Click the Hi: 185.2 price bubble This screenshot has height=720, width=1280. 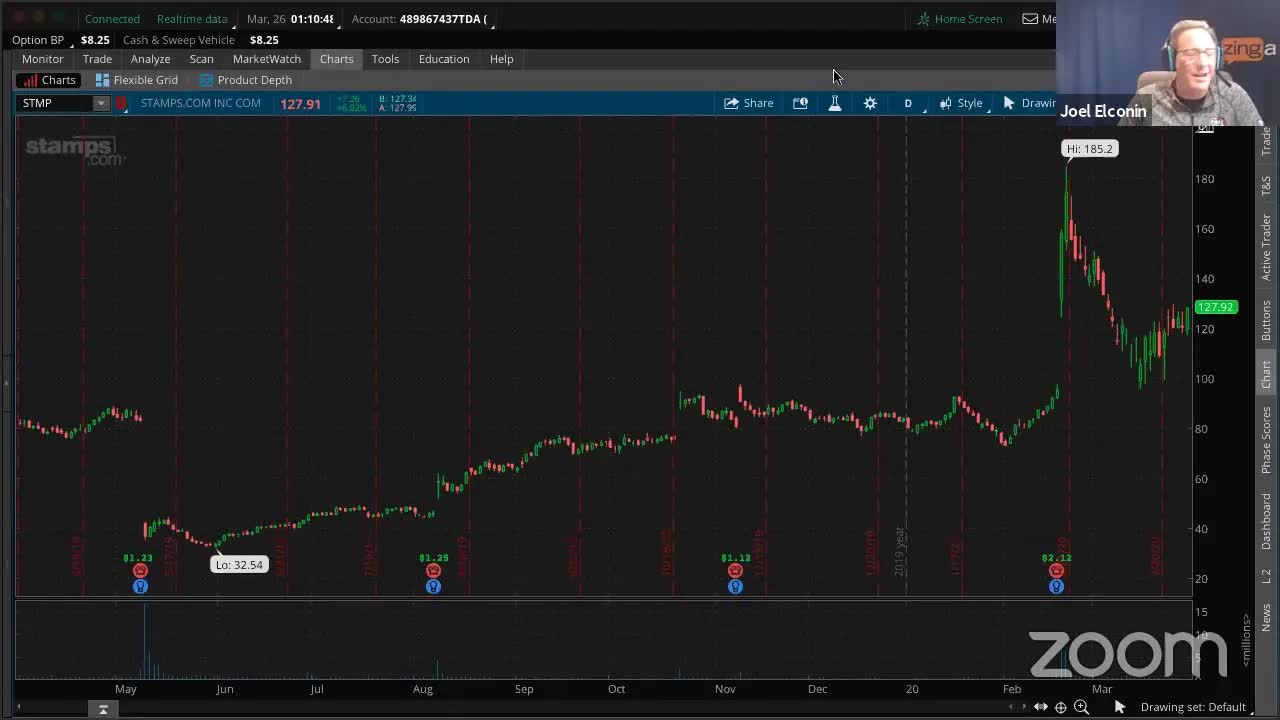[1089, 149]
